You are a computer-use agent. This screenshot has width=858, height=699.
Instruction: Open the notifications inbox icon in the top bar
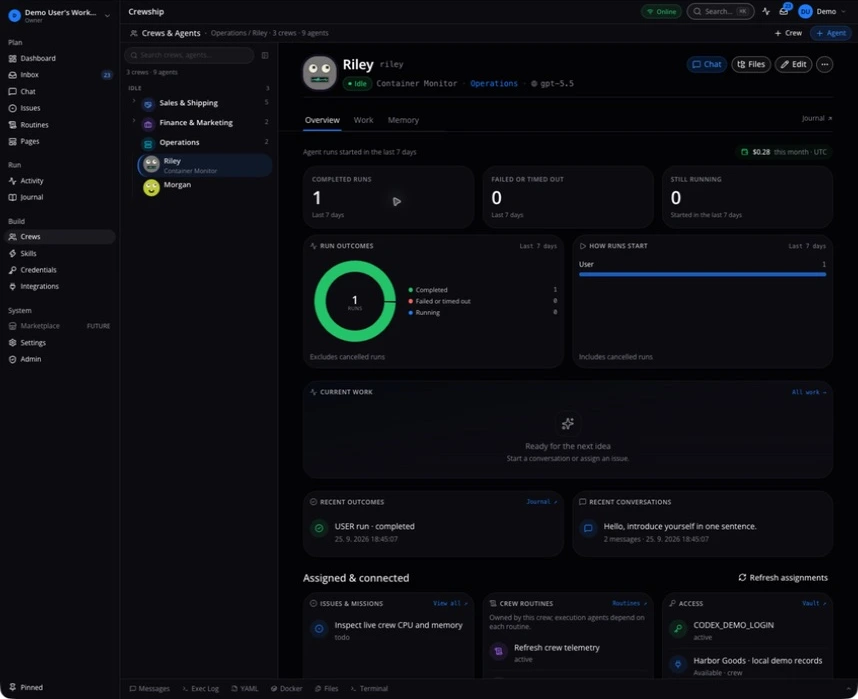point(784,11)
